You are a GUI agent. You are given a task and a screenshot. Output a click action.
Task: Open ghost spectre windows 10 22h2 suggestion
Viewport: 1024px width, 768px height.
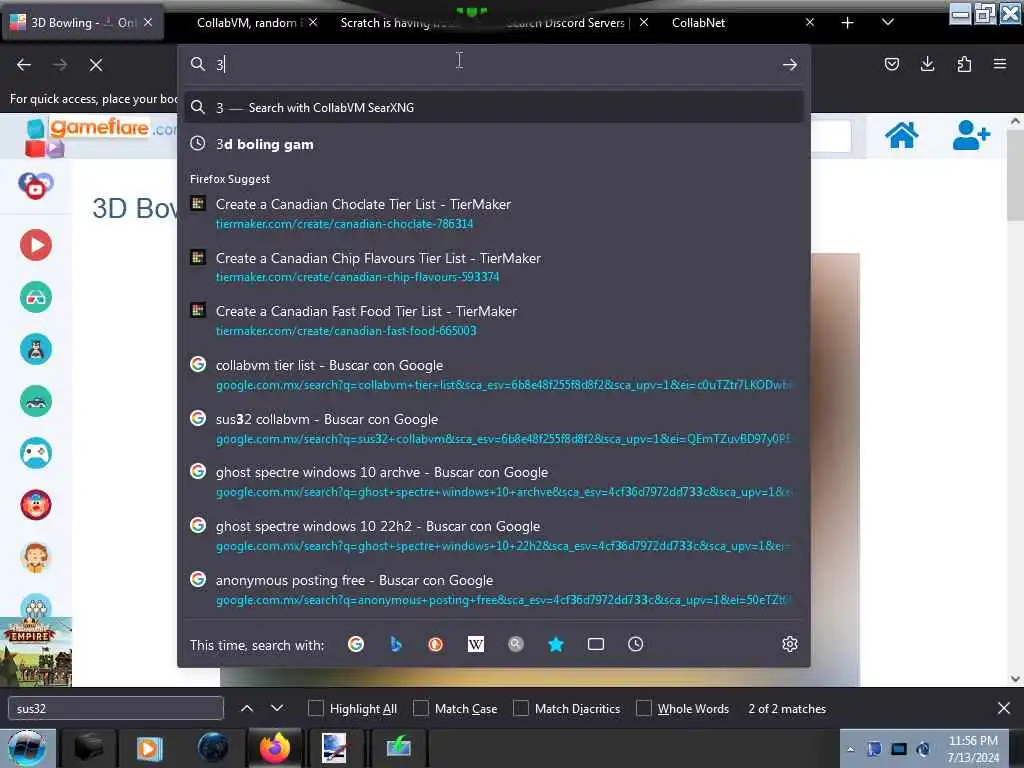click(494, 536)
